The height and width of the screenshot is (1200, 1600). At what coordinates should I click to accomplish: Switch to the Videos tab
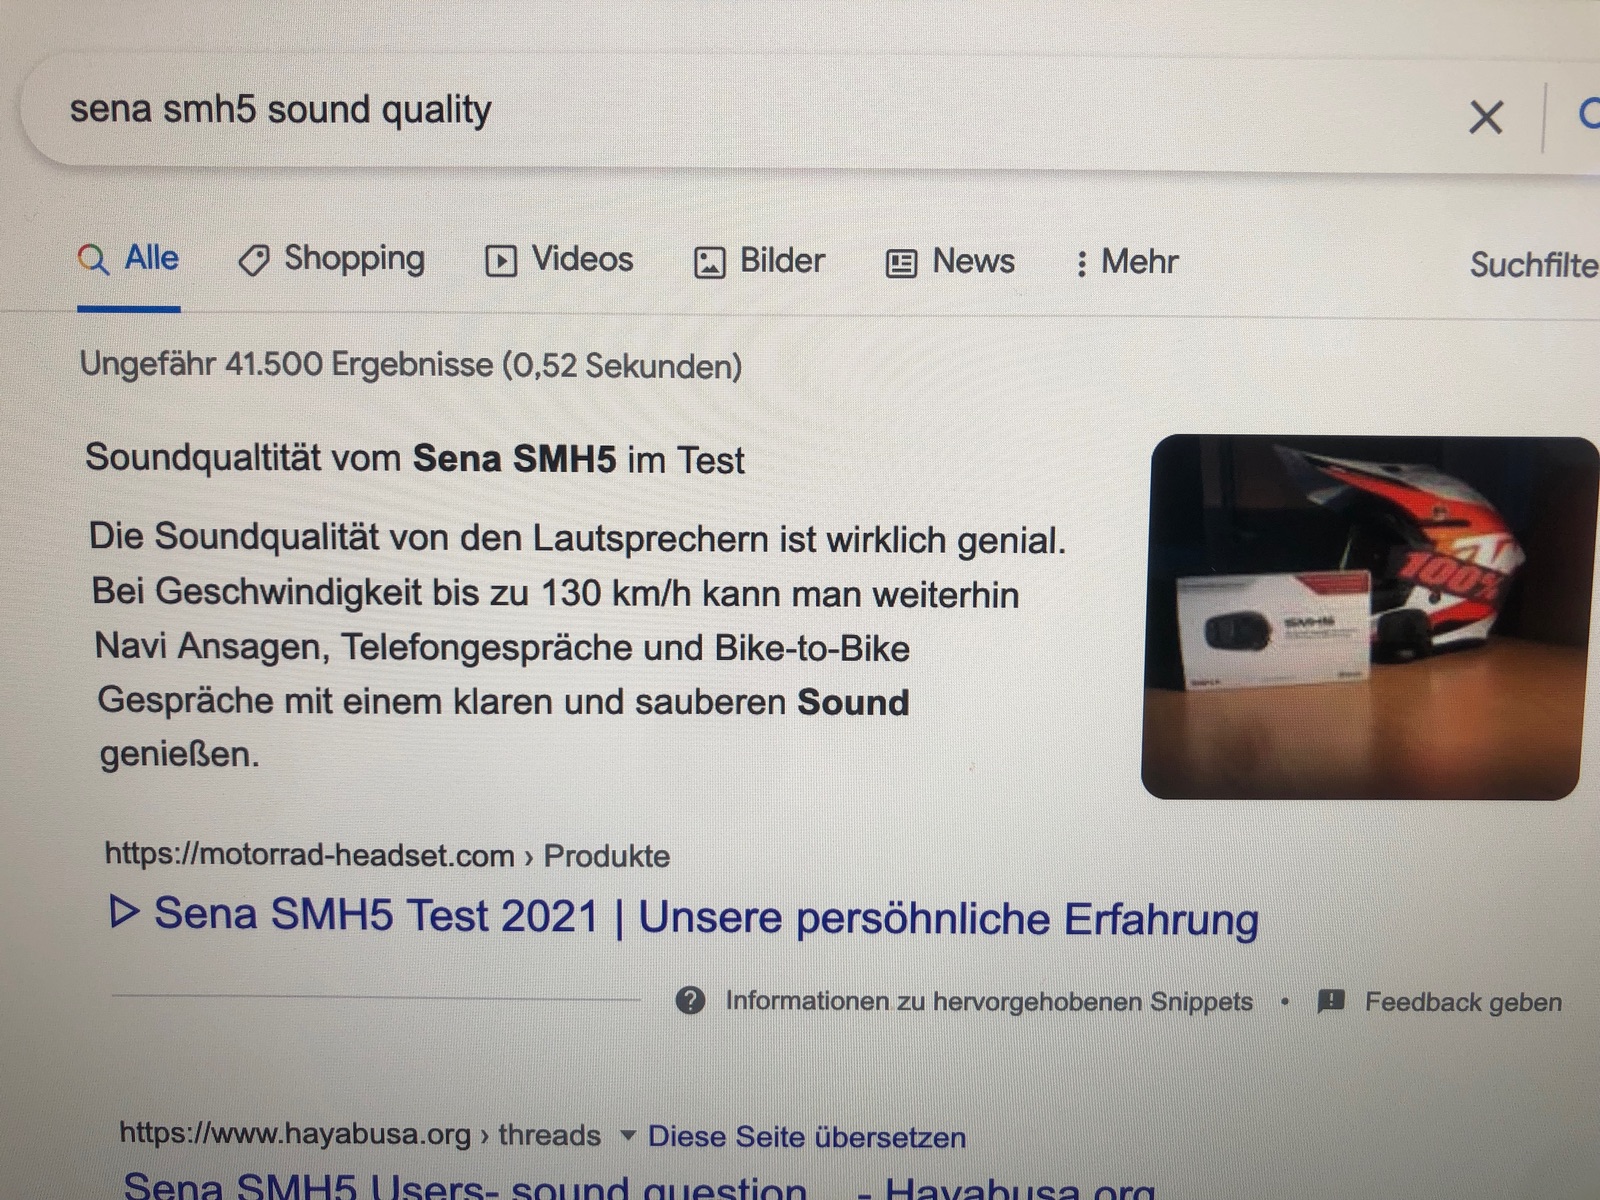(x=559, y=261)
